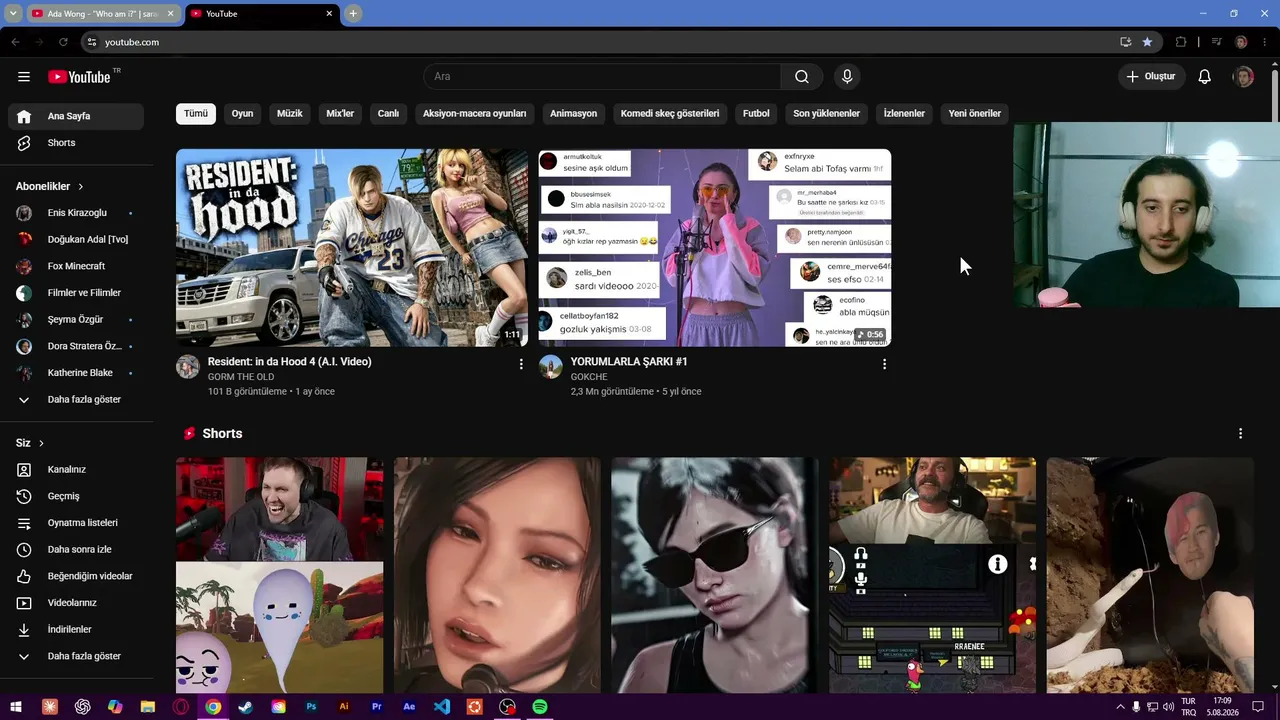
Task: Click the Oluştur create button
Action: [1151, 77]
